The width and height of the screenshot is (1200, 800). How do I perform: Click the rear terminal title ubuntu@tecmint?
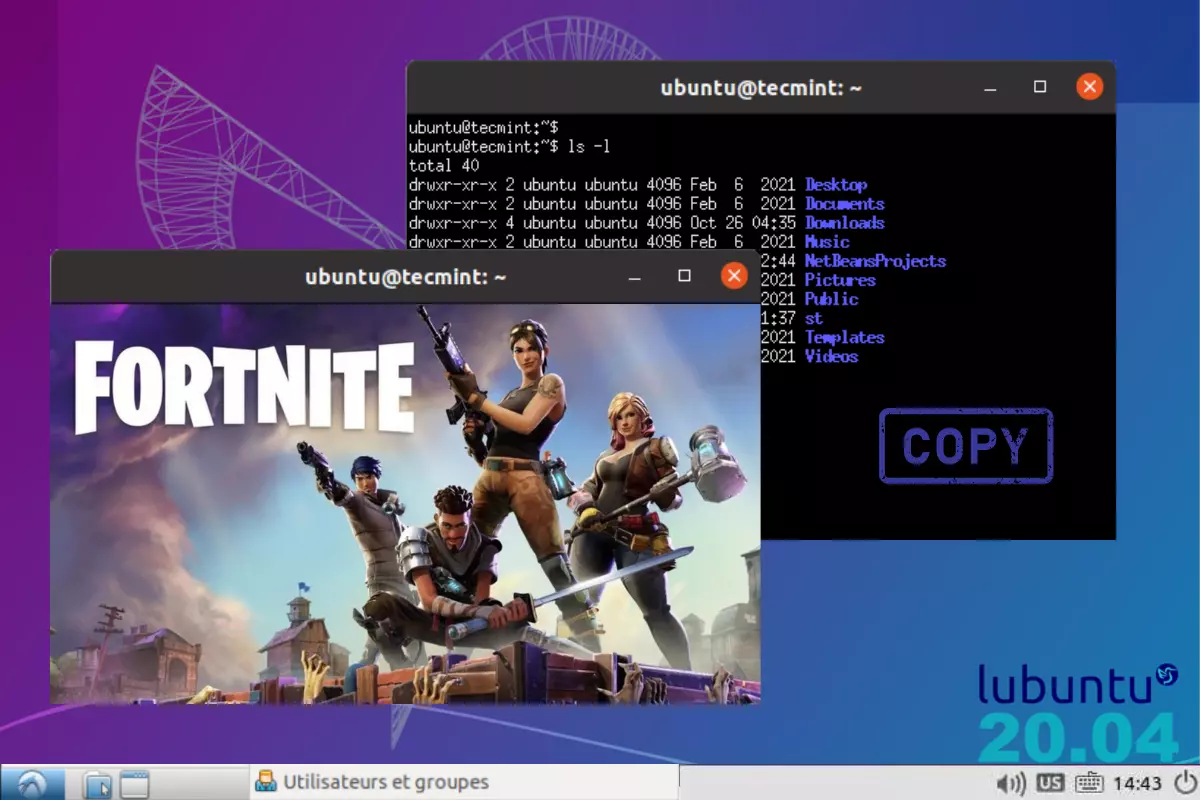click(761, 88)
